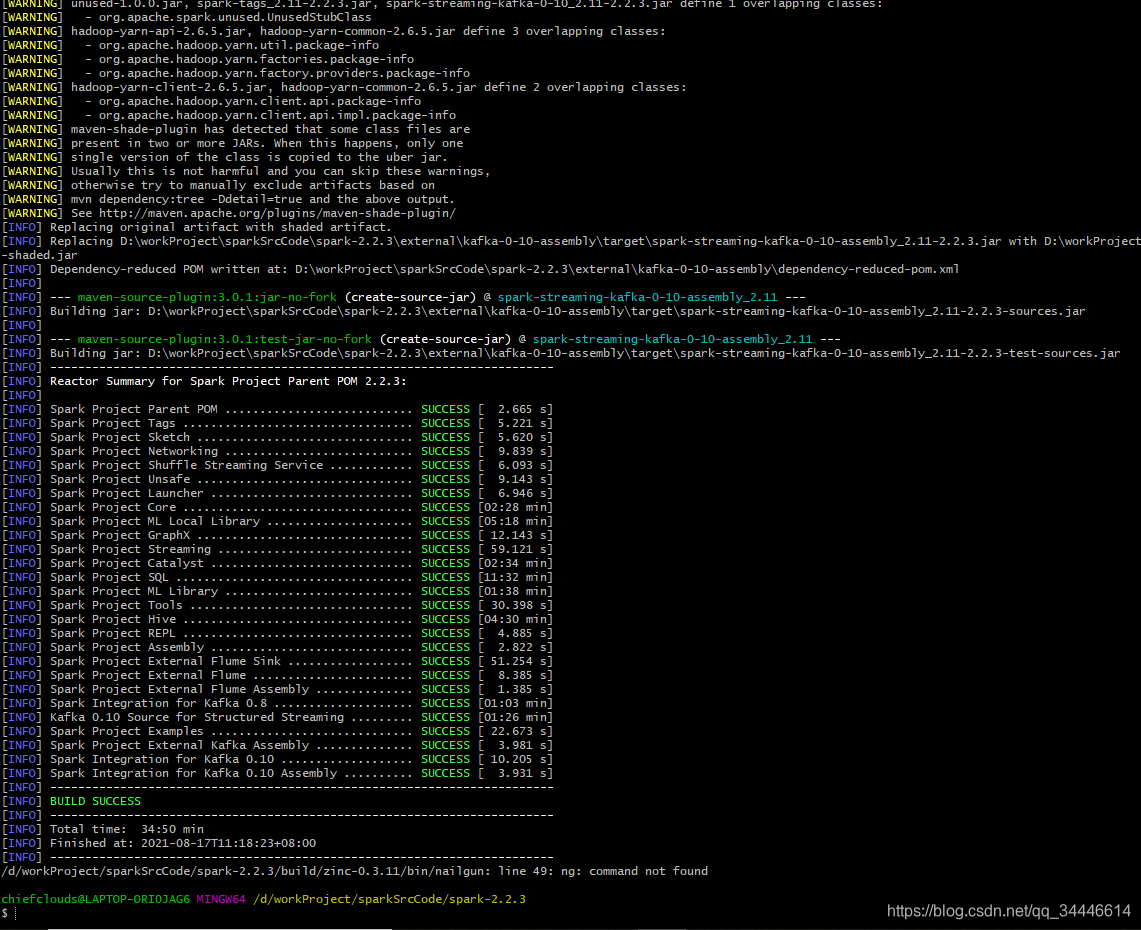Click the wrapped "-shaded.jar" line
This screenshot has width=1141, height=930.
tap(39, 255)
